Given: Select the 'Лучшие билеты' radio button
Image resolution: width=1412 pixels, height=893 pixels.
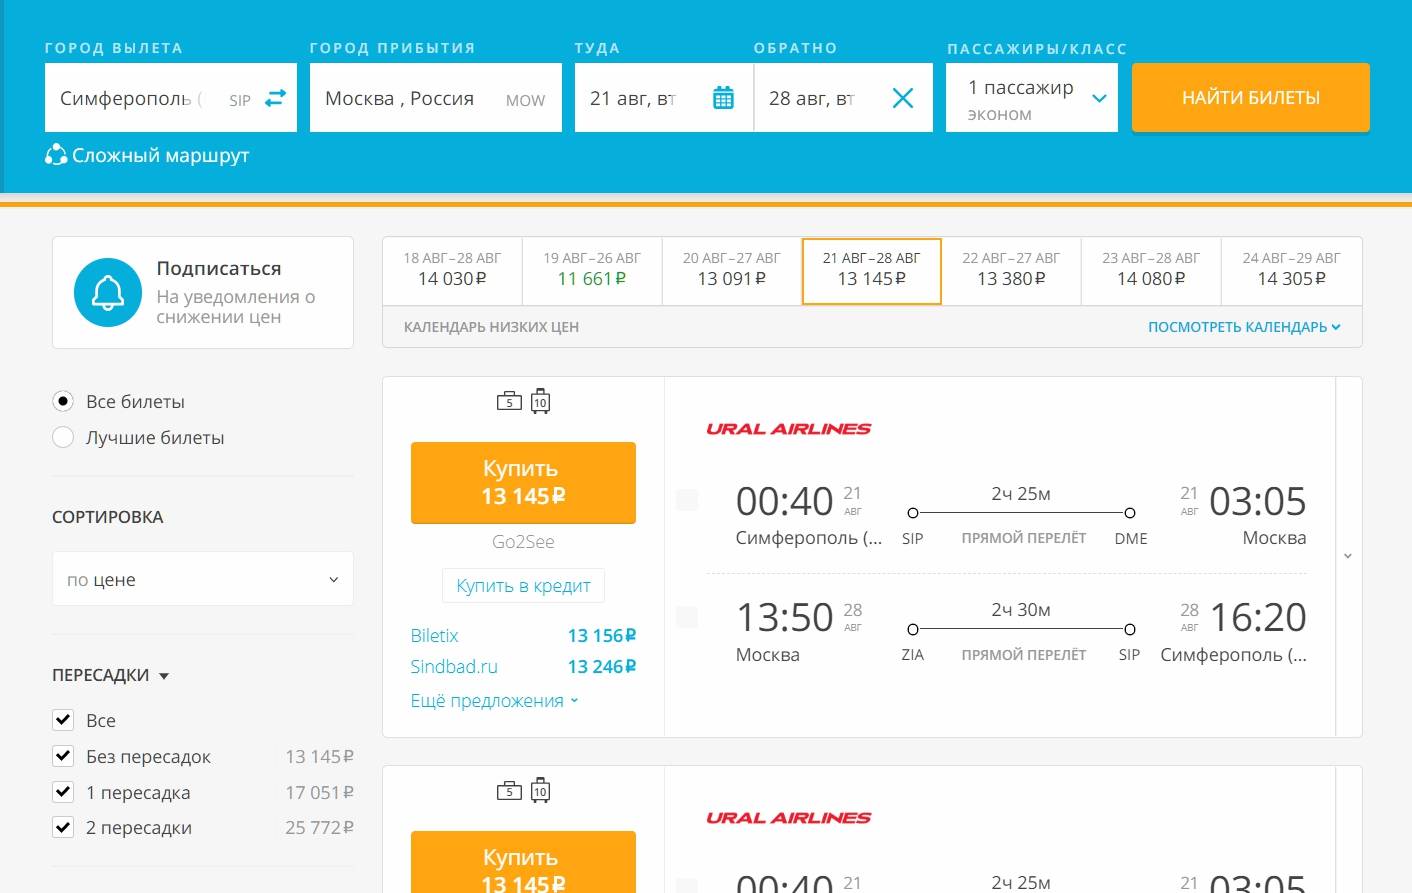Looking at the screenshot, I should pyautogui.click(x=63, y=437).
